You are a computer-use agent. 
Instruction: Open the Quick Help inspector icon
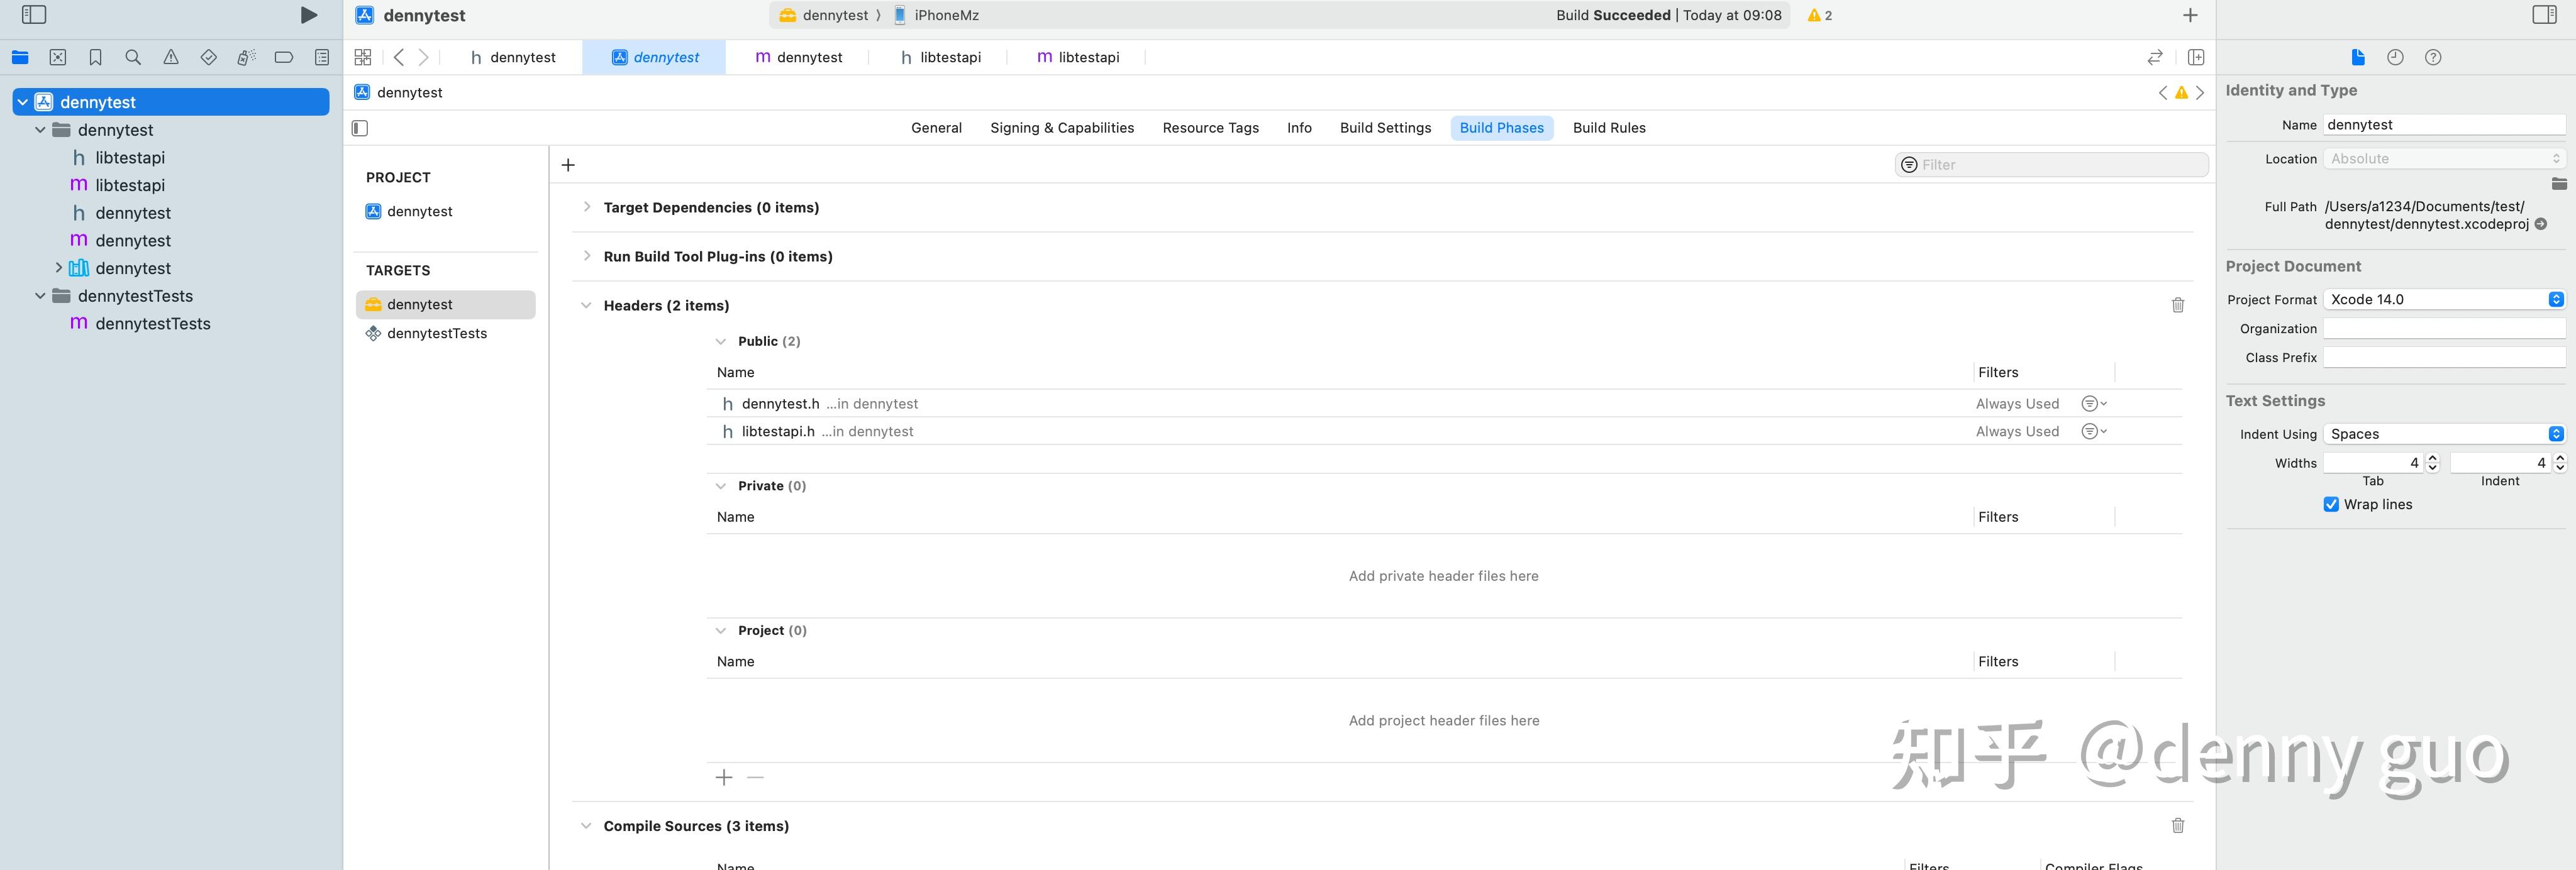click(2433, 58)
